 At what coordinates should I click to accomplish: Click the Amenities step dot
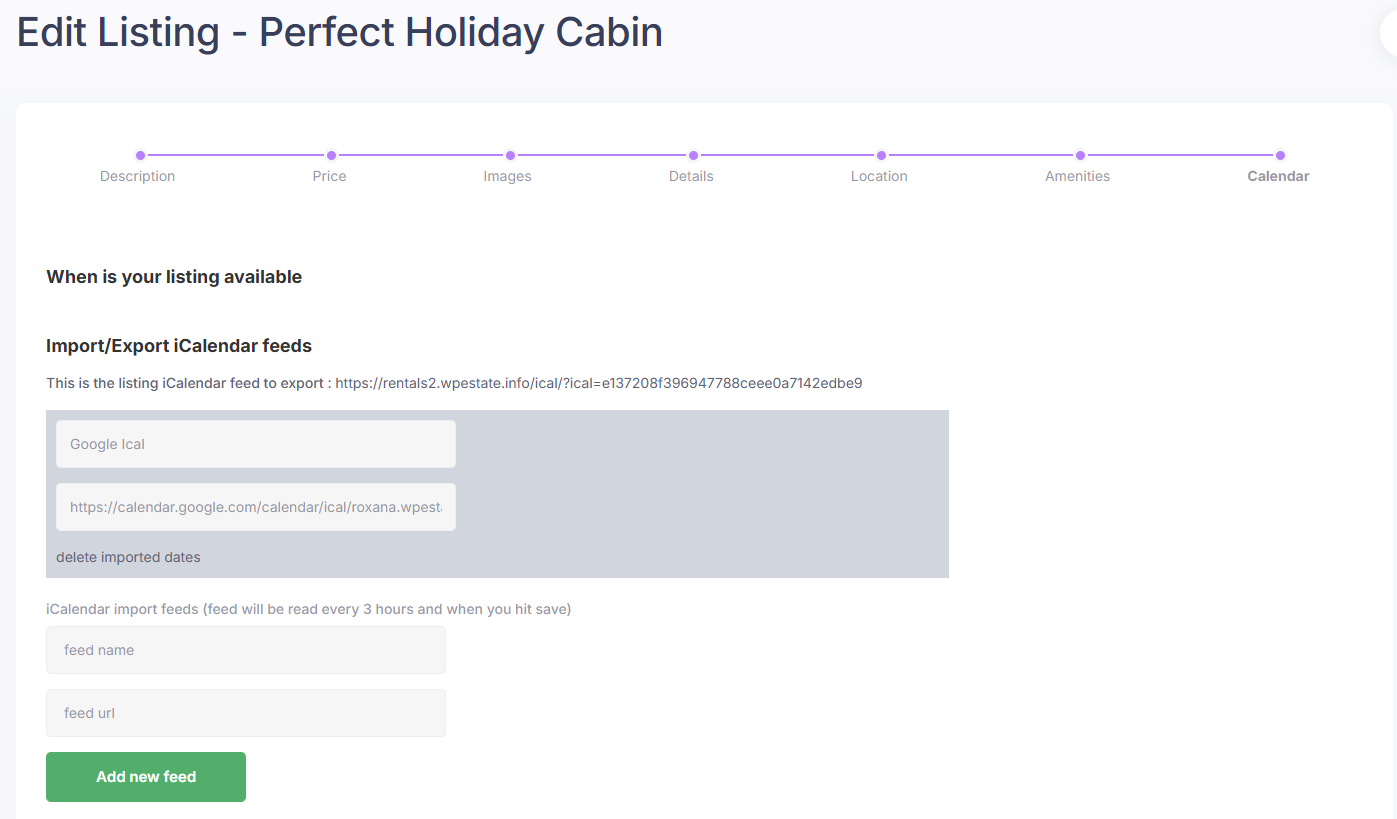(x=1080, y=155)
